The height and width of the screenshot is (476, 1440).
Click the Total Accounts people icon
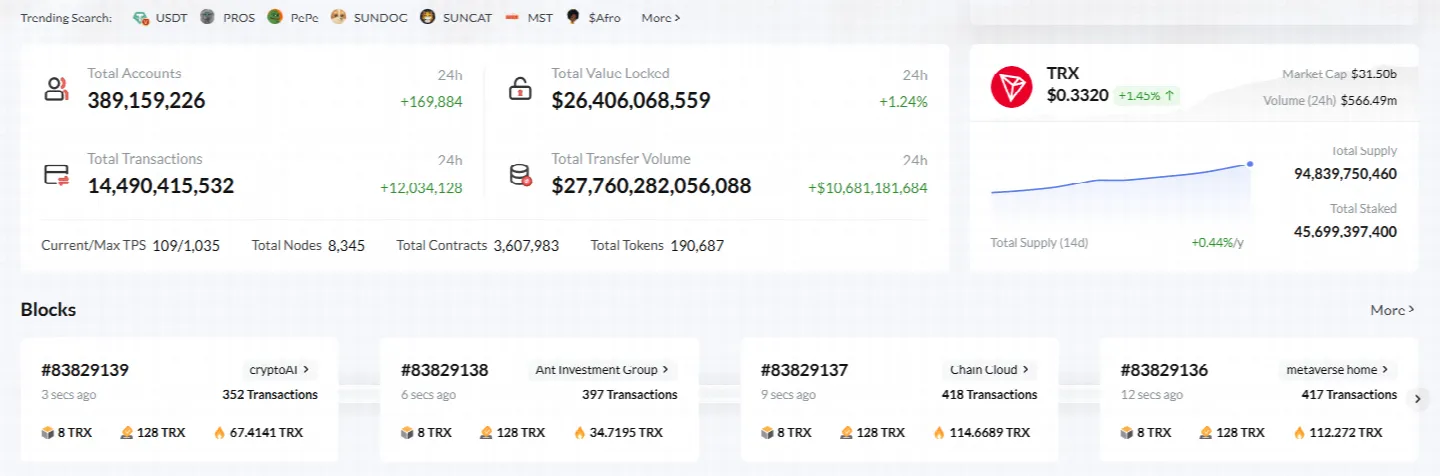pyautogui.click(x=56, y=88)
